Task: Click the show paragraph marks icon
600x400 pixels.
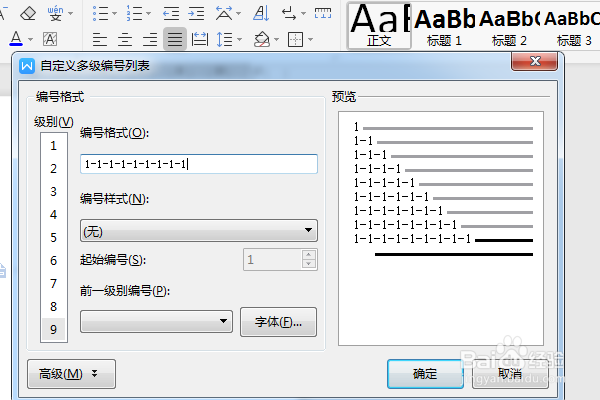Action: [289, 14]
